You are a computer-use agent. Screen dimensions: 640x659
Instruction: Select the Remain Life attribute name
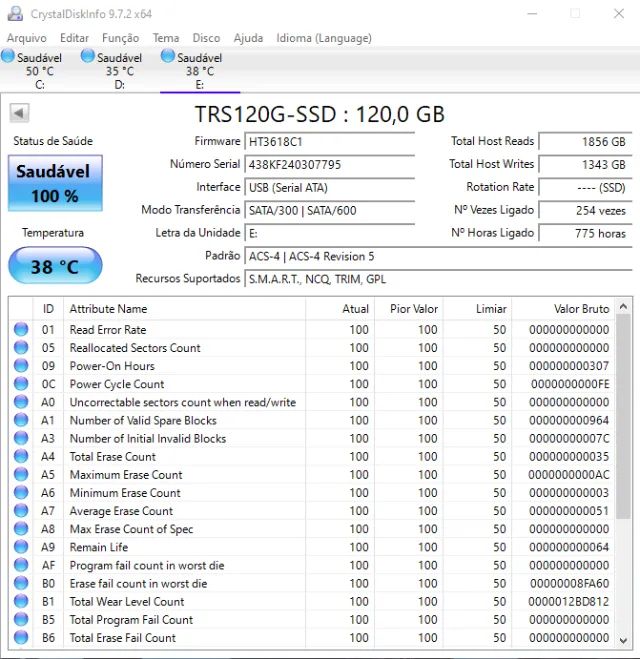(99, 547)
